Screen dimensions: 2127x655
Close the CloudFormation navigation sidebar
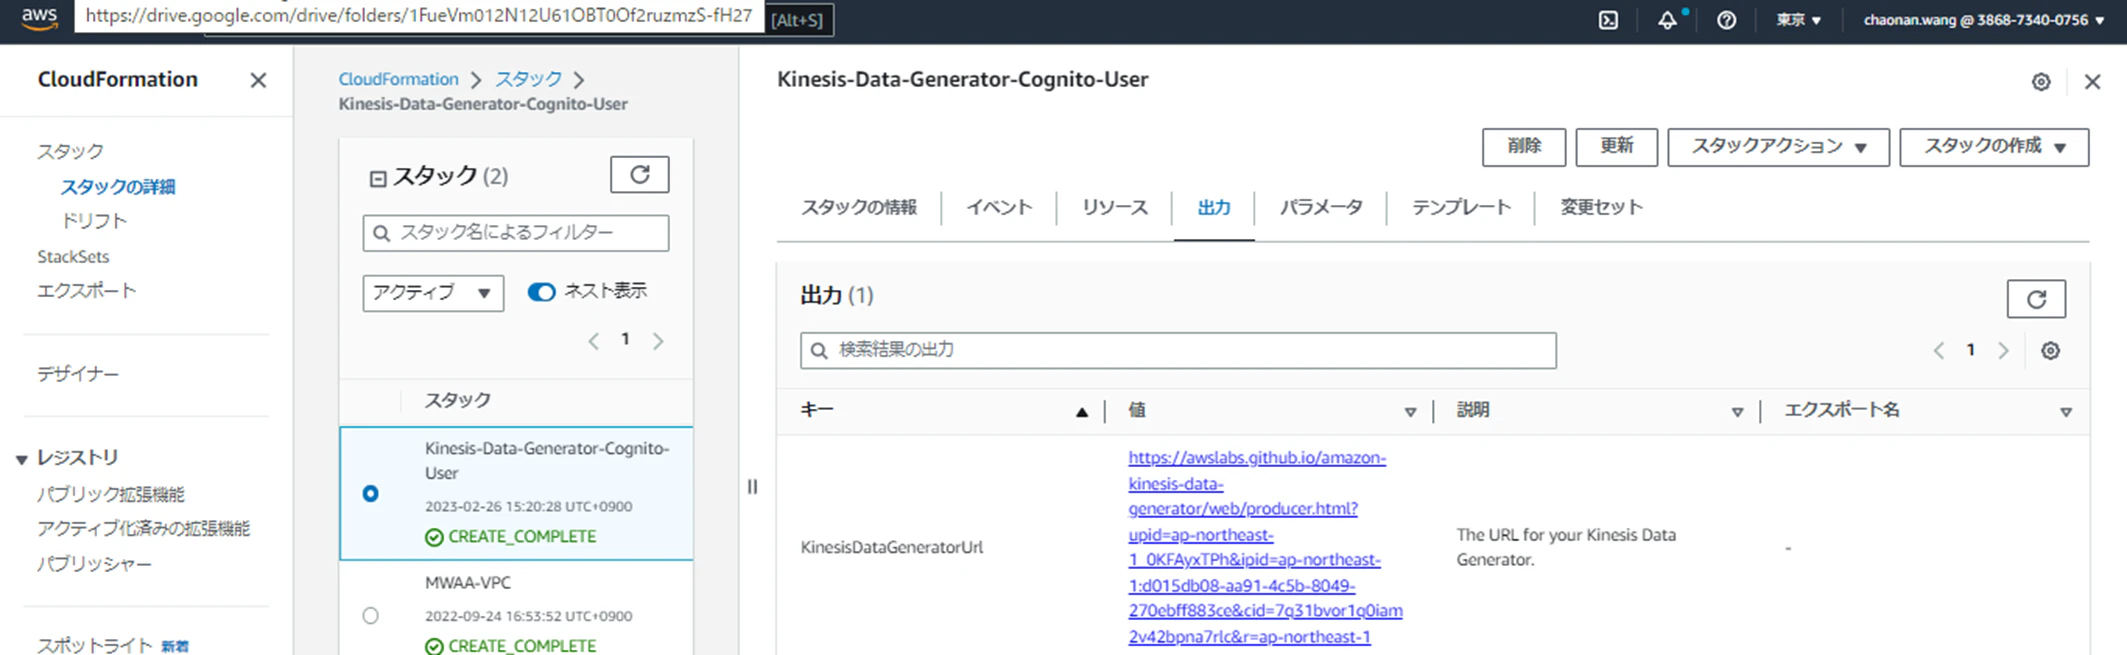click(x=258, y=80)
